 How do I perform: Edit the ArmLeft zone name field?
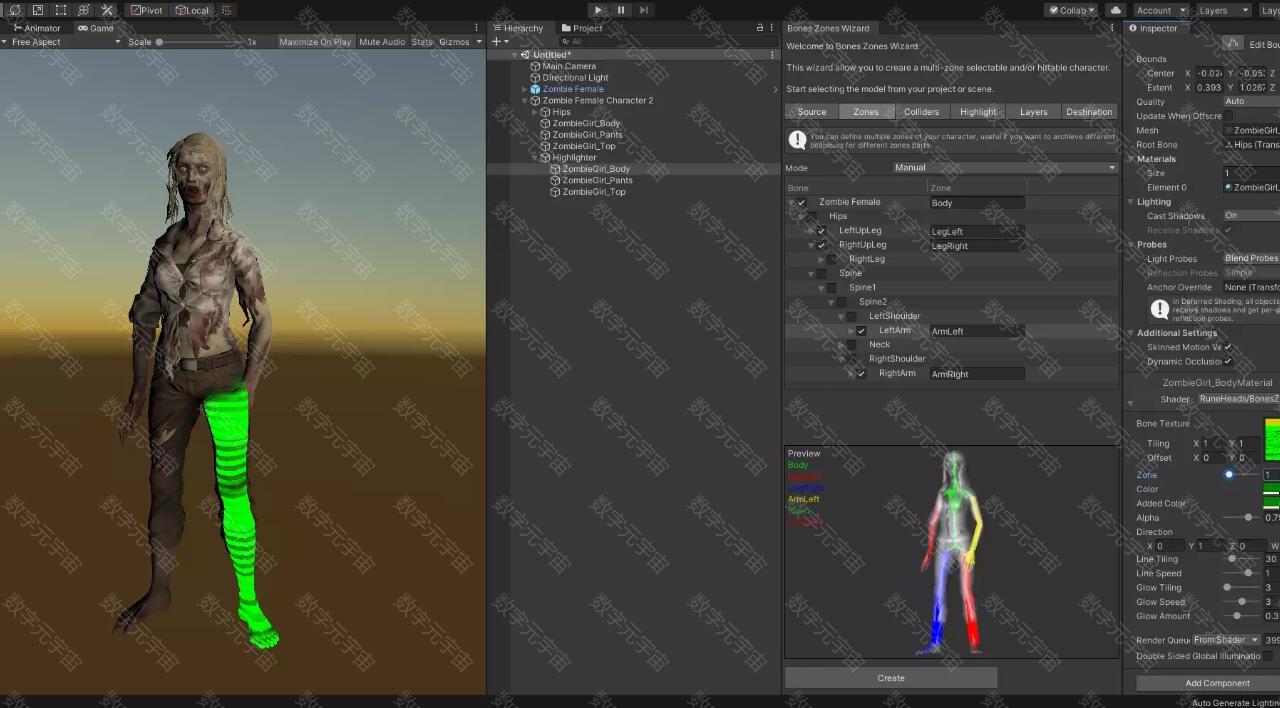[977, 331]
